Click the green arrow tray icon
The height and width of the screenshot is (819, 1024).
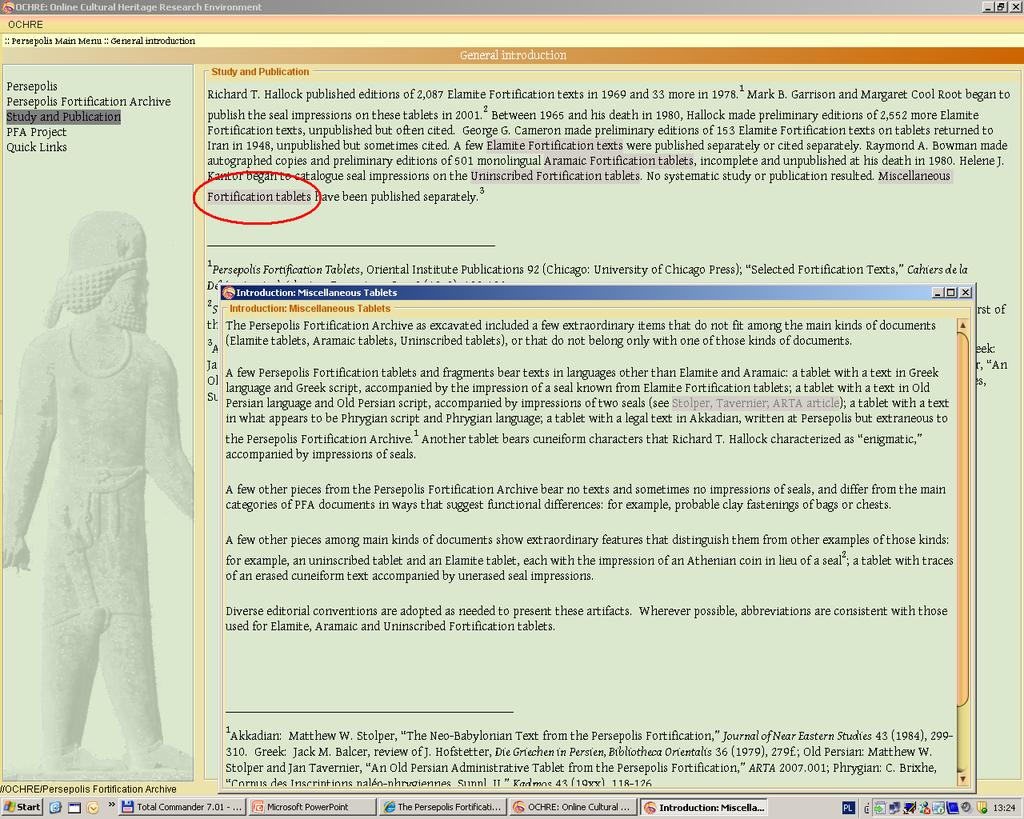point(880,808)
